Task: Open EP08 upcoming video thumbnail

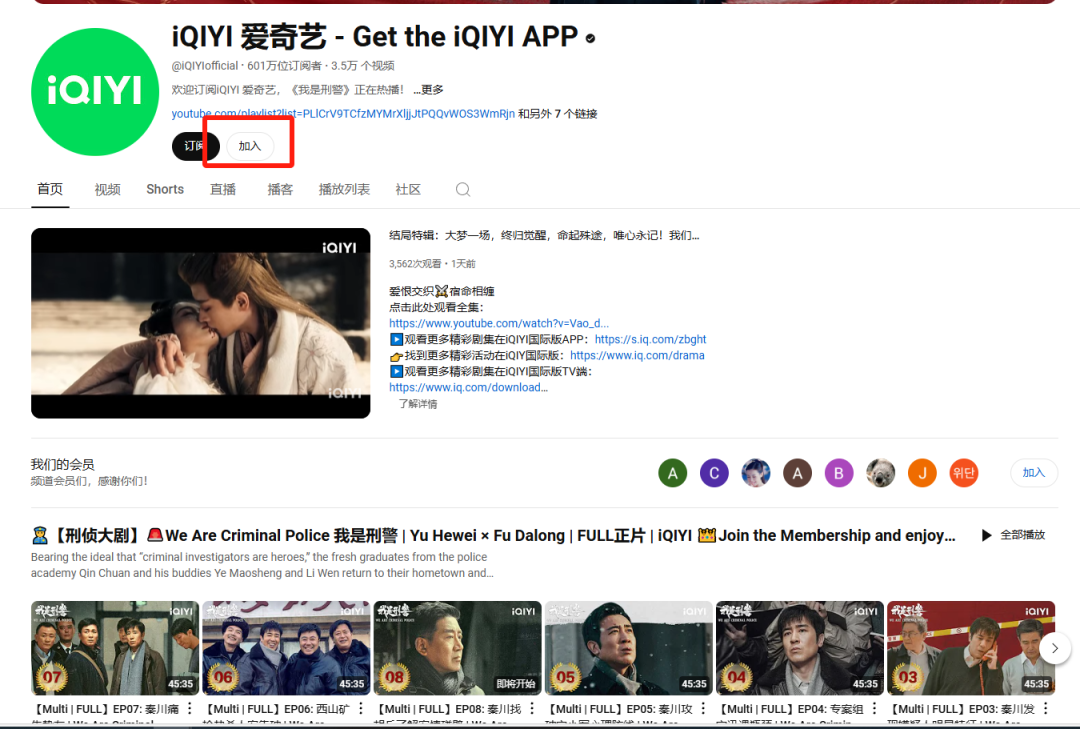Action: click(457, 648)
